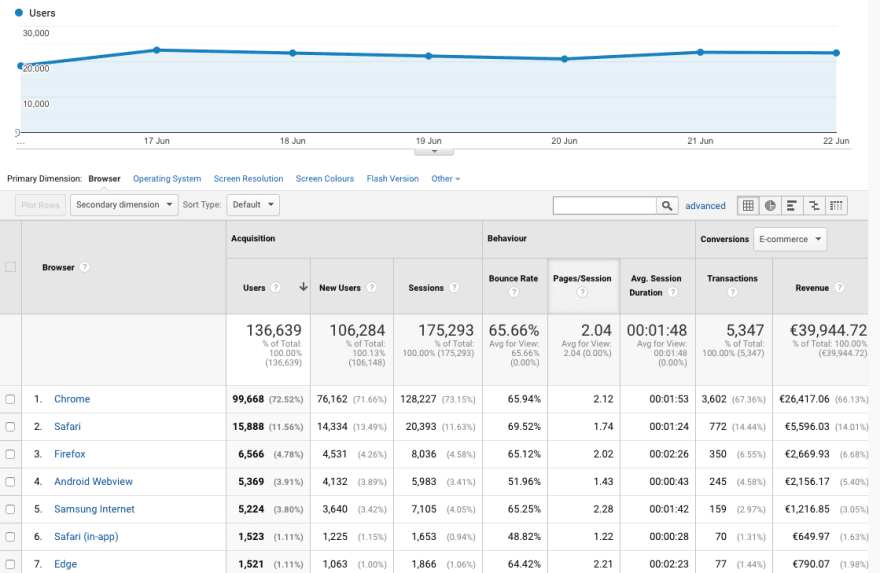Open help icon next to New Users header
The height and width of the screenshot is (573, 880).
coord(372,287)
